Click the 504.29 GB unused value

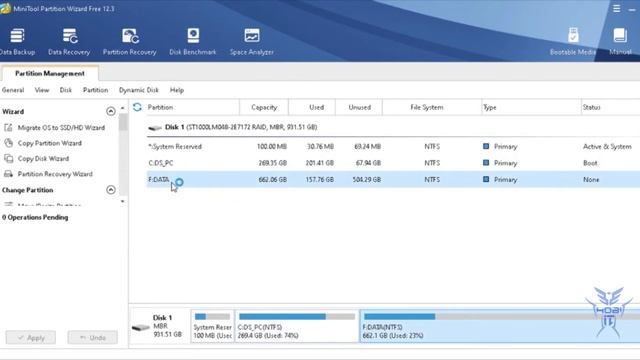(367, 180)
